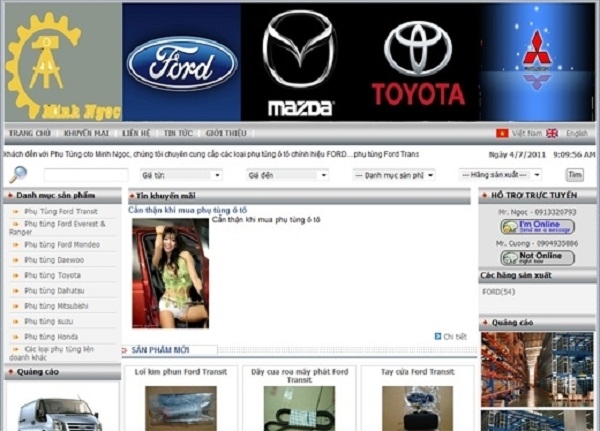The height and width of the screenshot is (431, 600).
Task: Switch language to English
Action: click(x=577, y=133)
